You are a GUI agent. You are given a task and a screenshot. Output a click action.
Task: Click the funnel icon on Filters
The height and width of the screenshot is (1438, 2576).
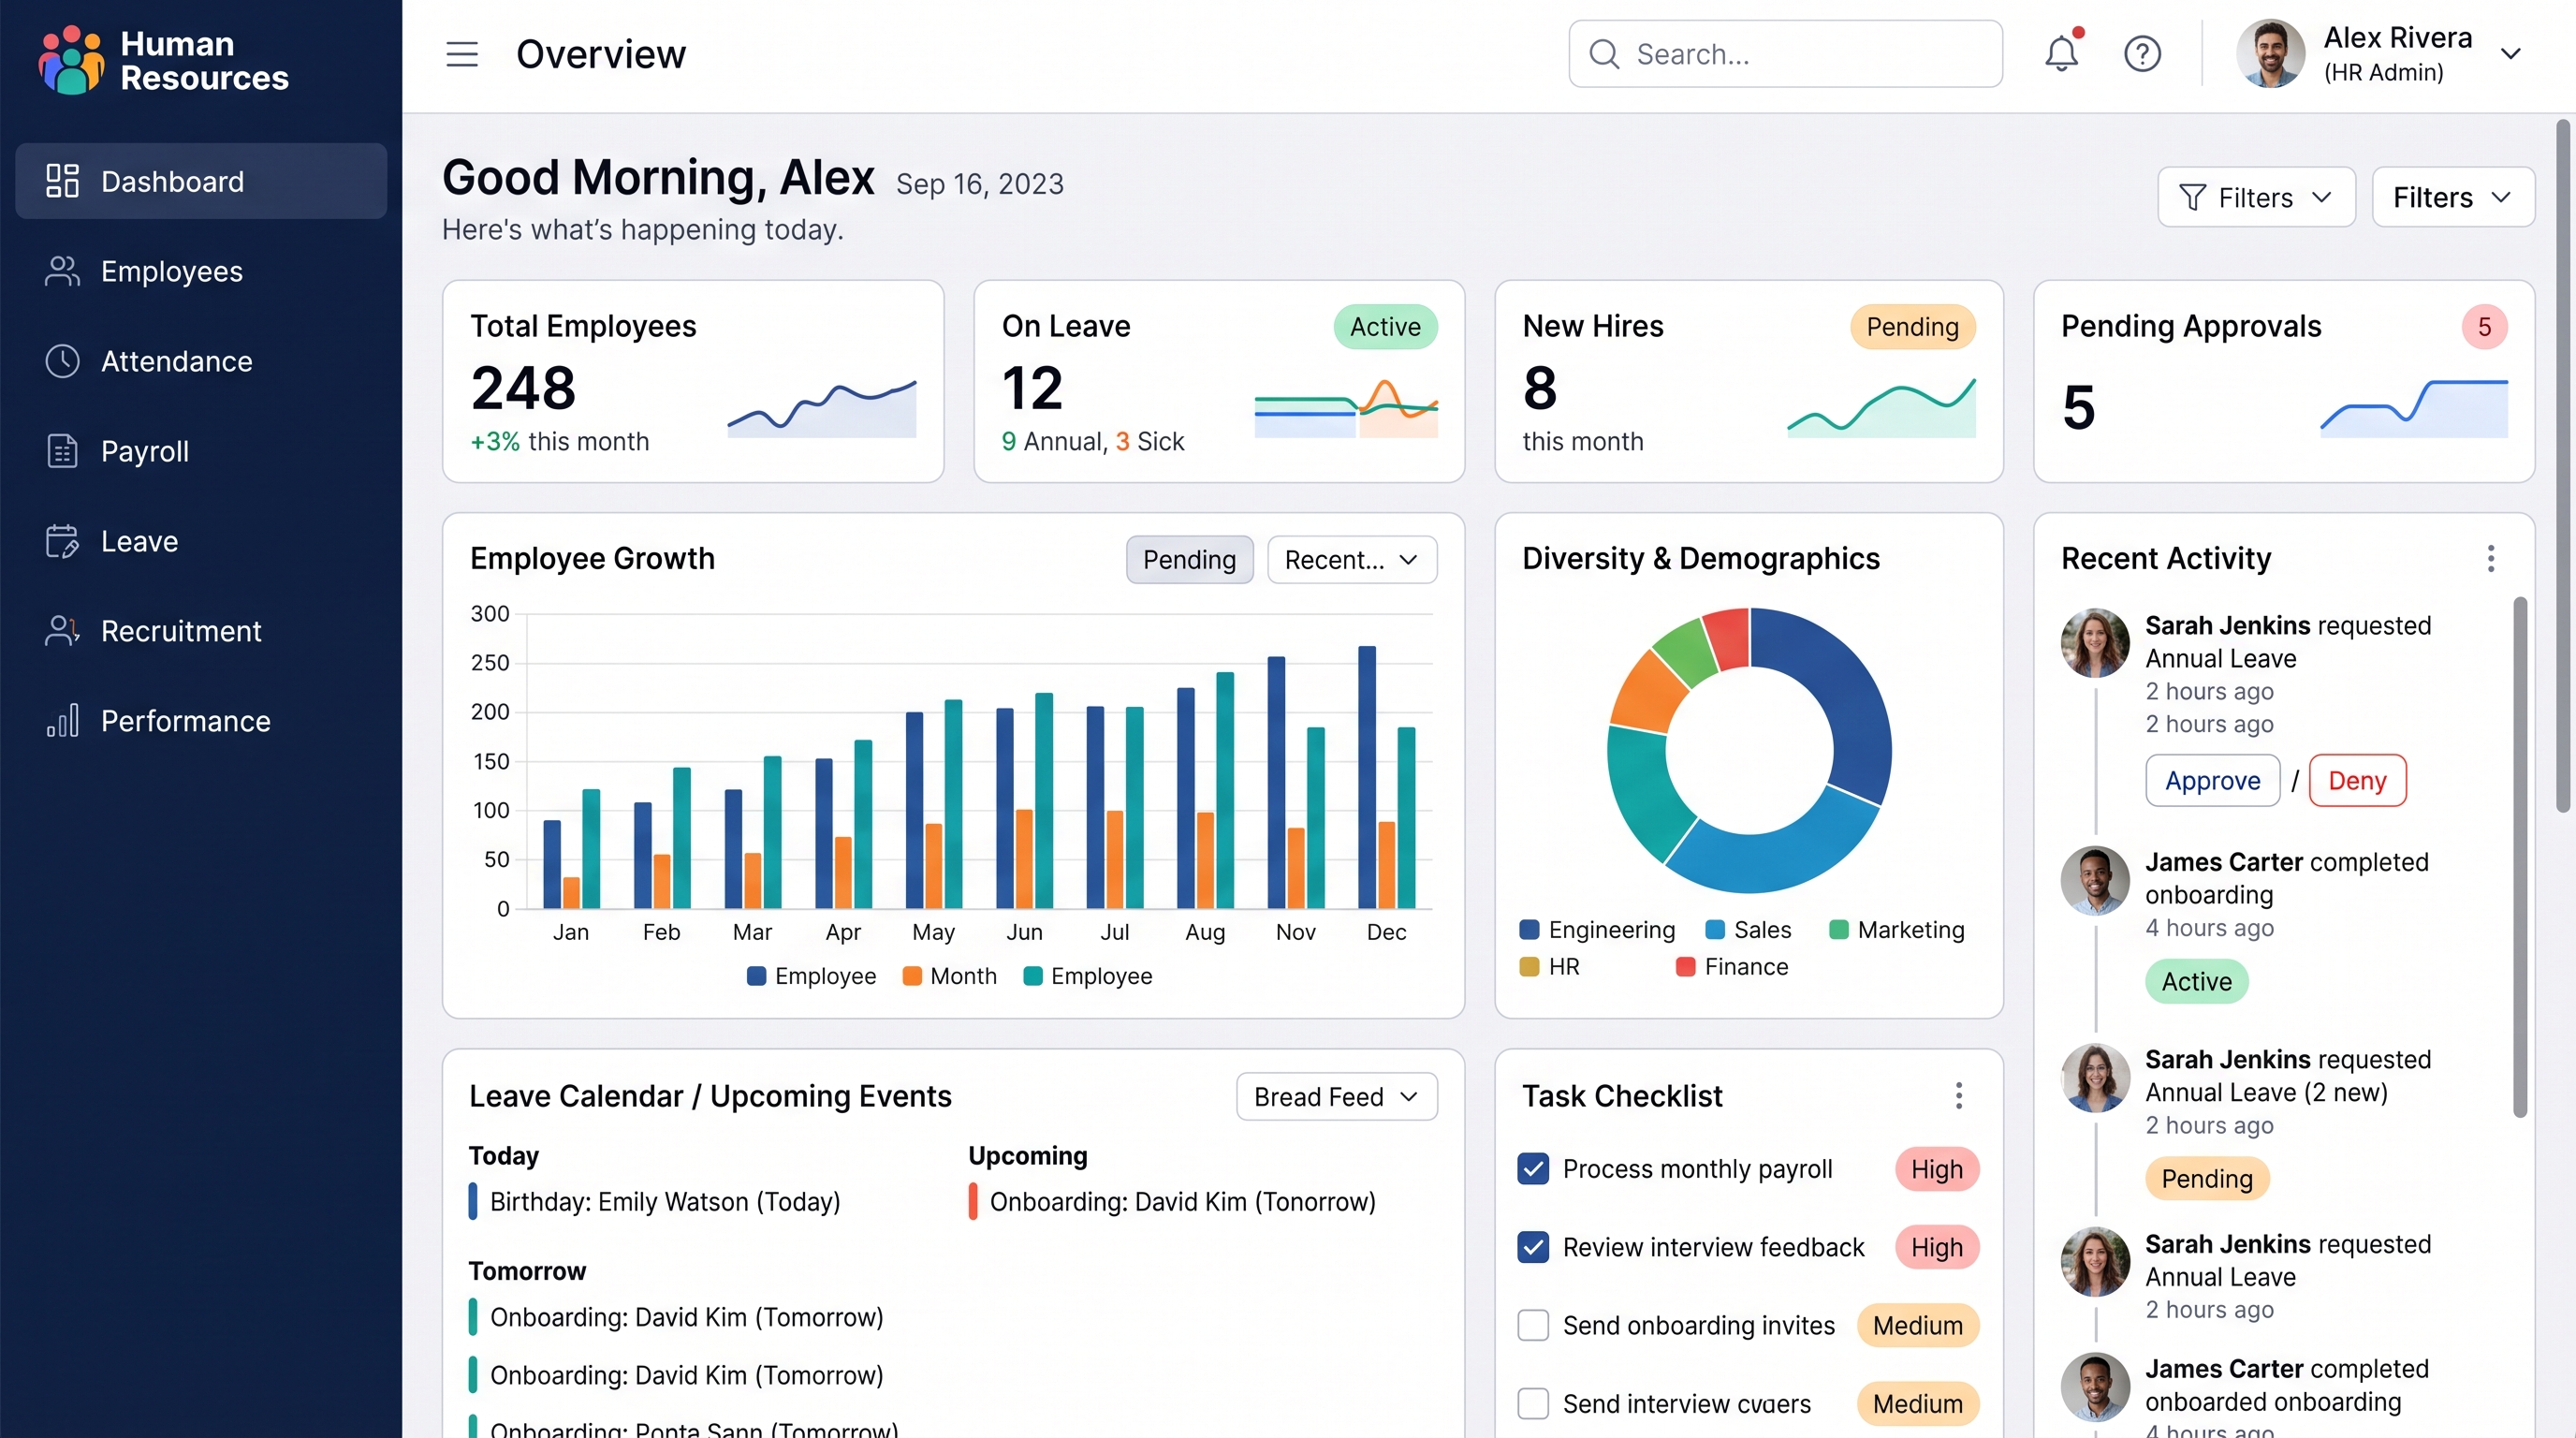pos(2191,197)
